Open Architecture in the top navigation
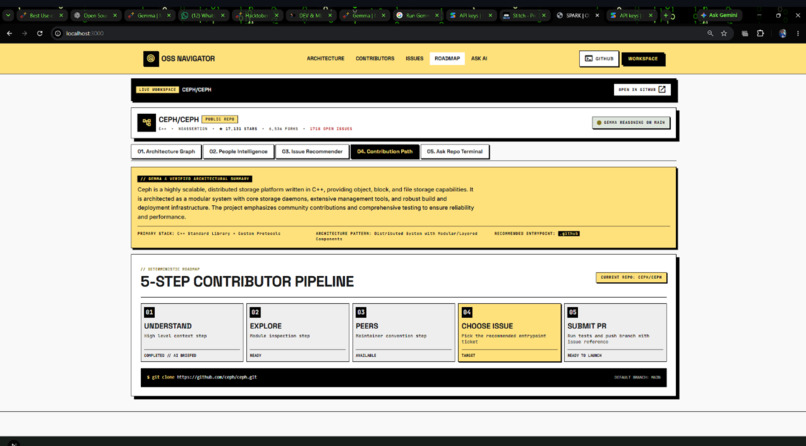Viewport: 806px width, 446px height. click(325, 59)
